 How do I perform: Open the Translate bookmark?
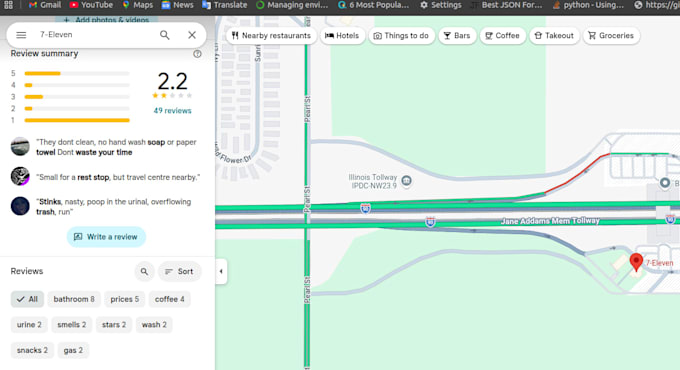coord(225,5)
